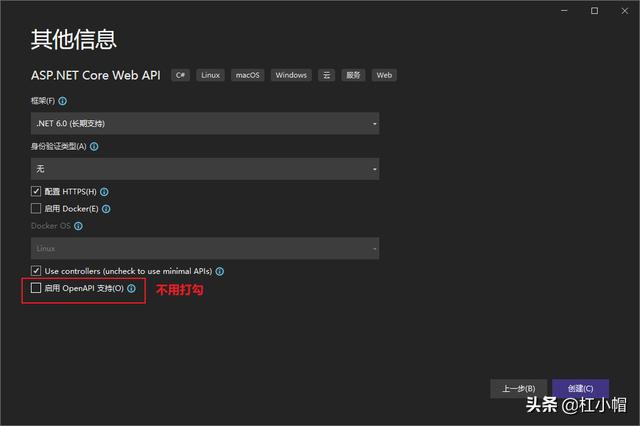640x426 pixels.
Task: Open the disabled Docker OS Linux dropdown
Action: (205, 248)
